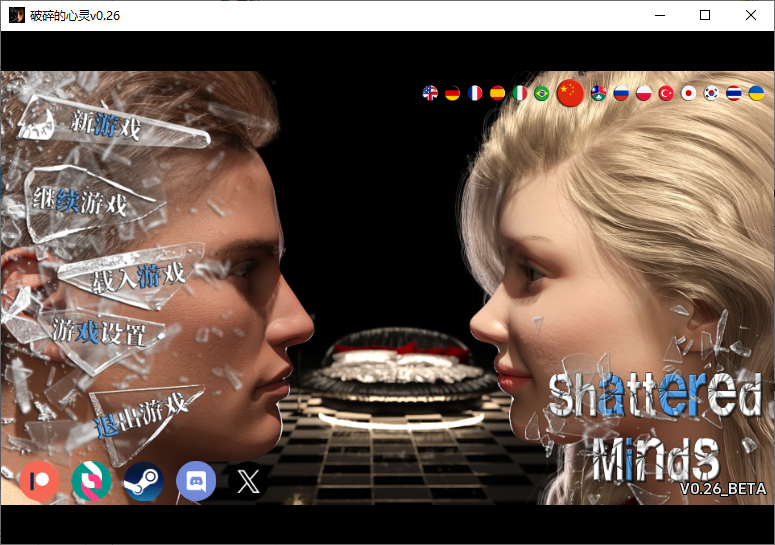Select 继续游戏 to continue the game

click(81, 201)
